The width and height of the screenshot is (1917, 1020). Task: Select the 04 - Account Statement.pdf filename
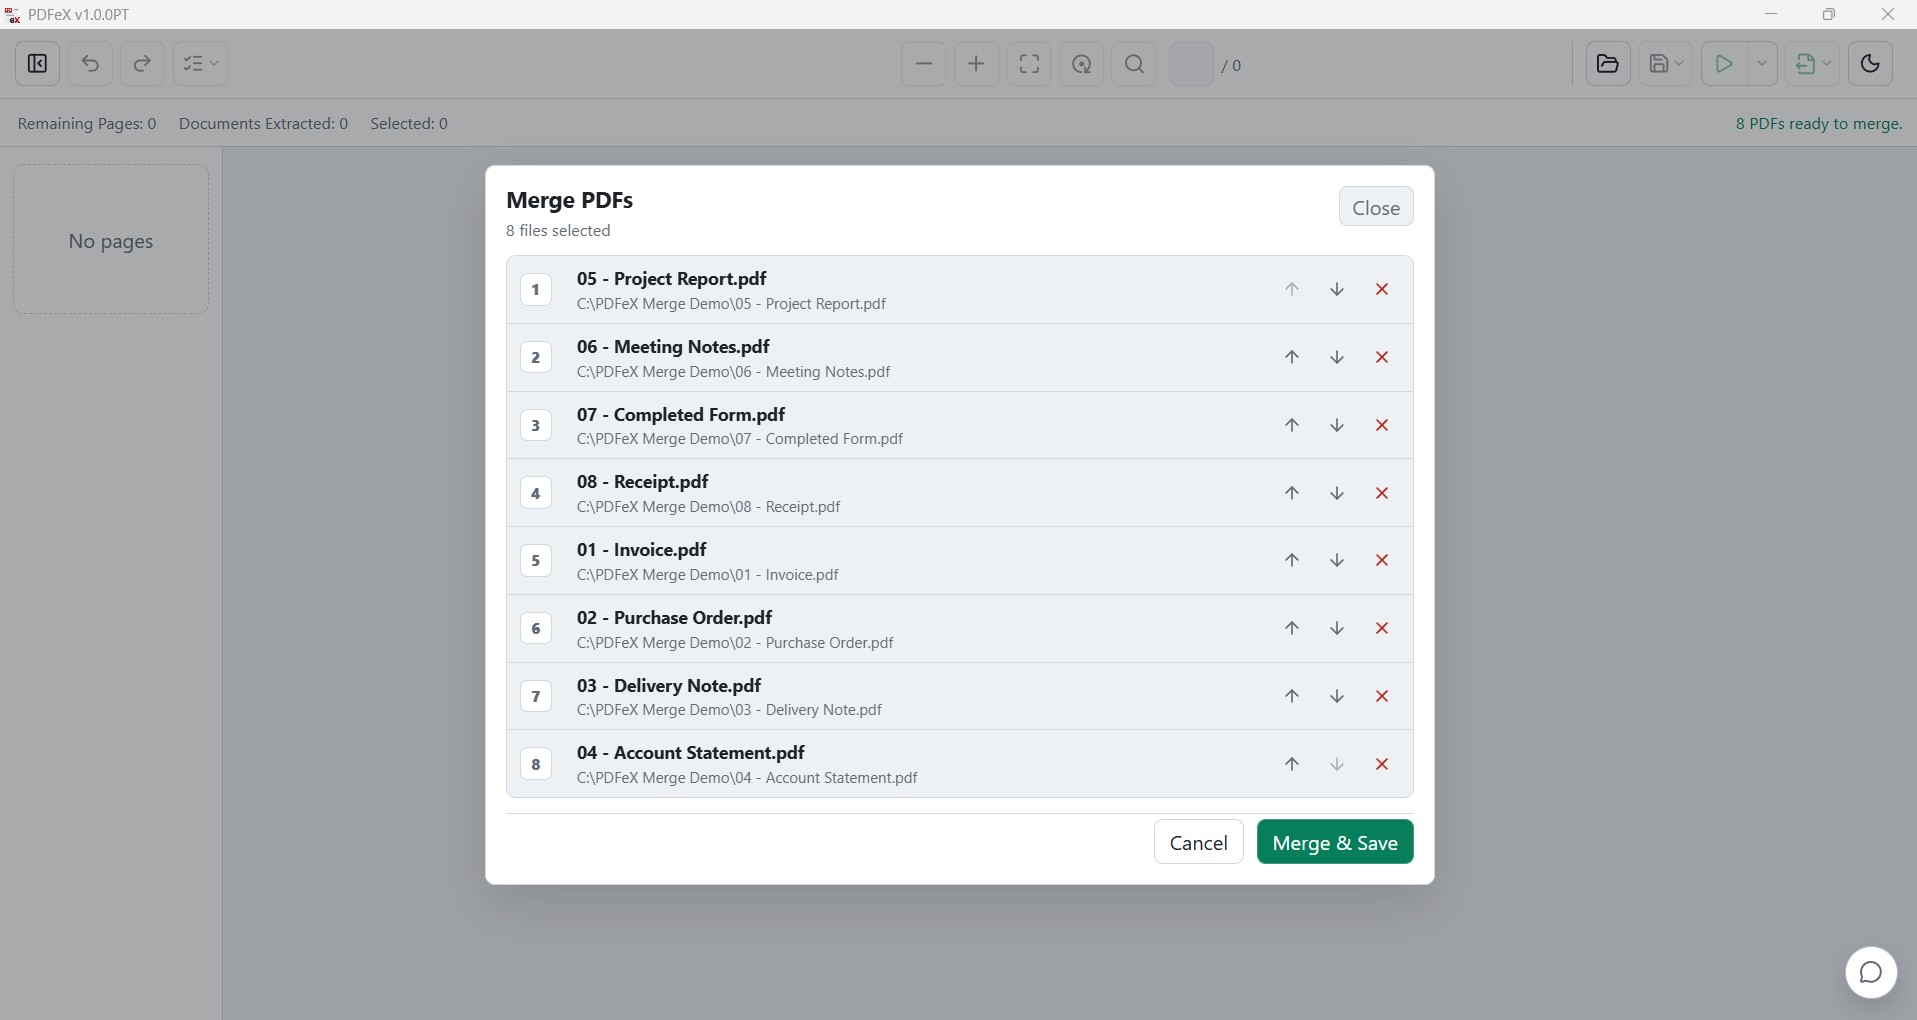click(691, 752)
